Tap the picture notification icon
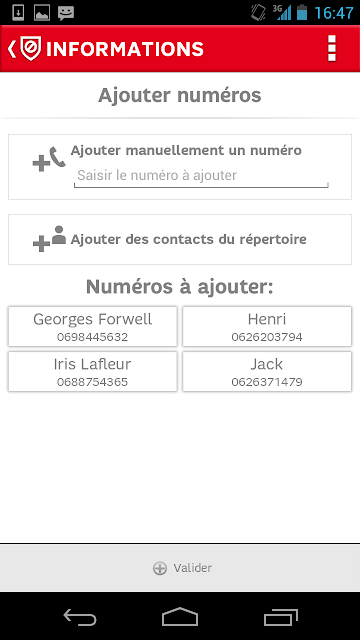This screenshot has height=640, width=360. [x=42, y=13]
